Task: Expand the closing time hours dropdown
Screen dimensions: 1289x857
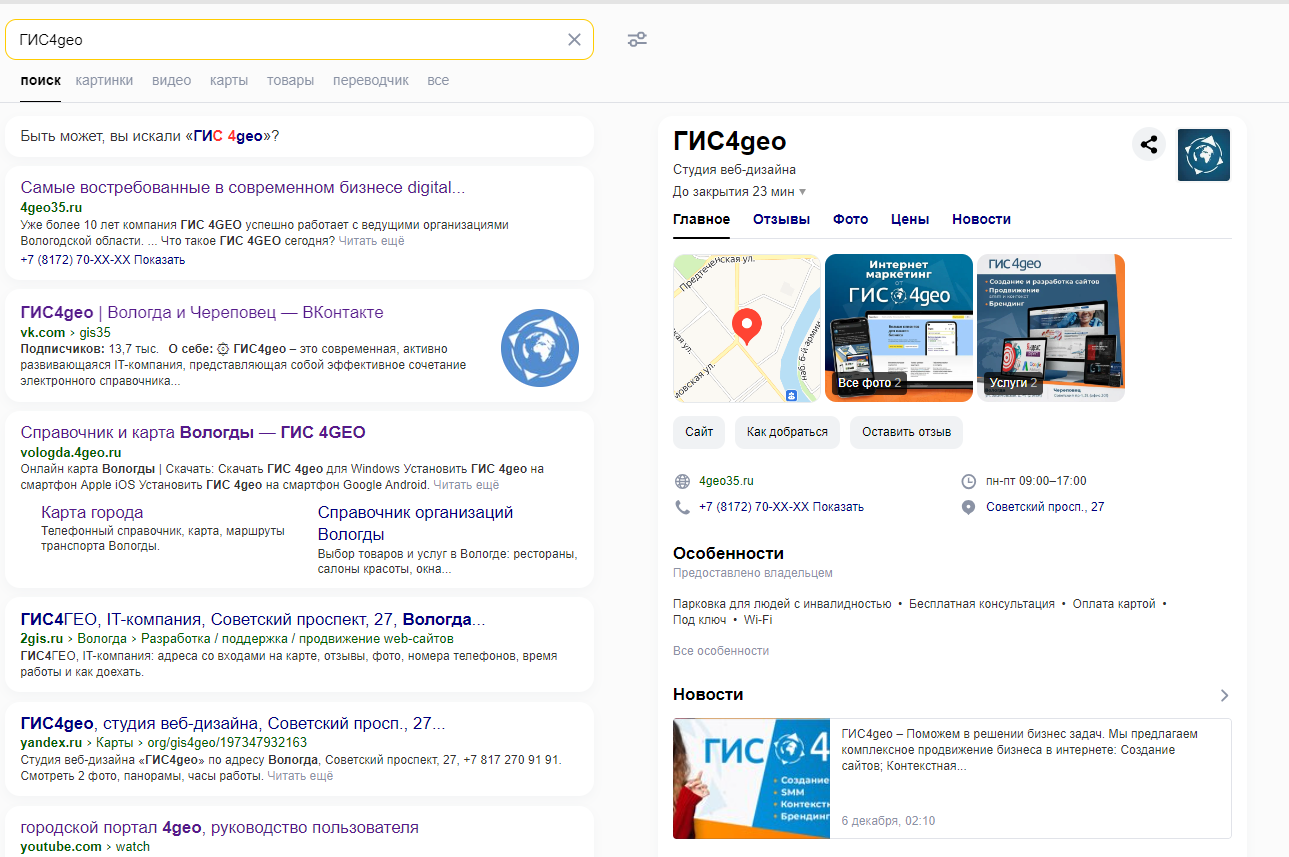Action: pyautogui.click(x=802, y=192)
